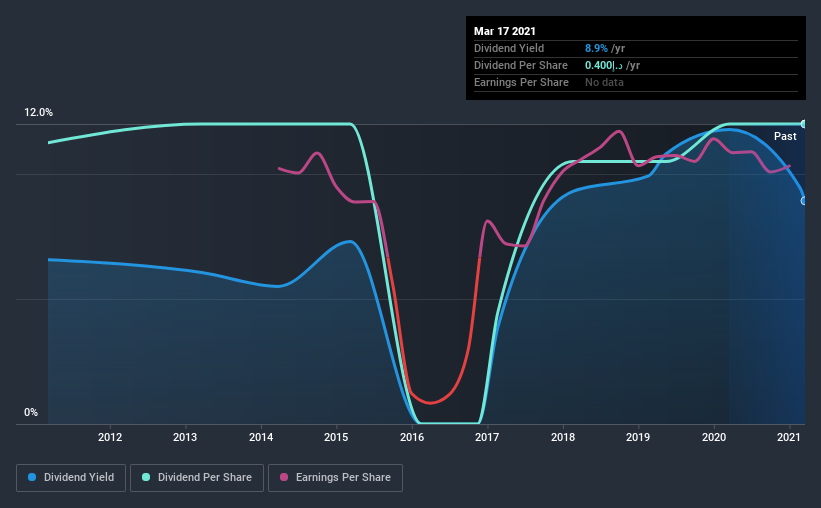Click the 2020 x-axis label

point(714,437)
